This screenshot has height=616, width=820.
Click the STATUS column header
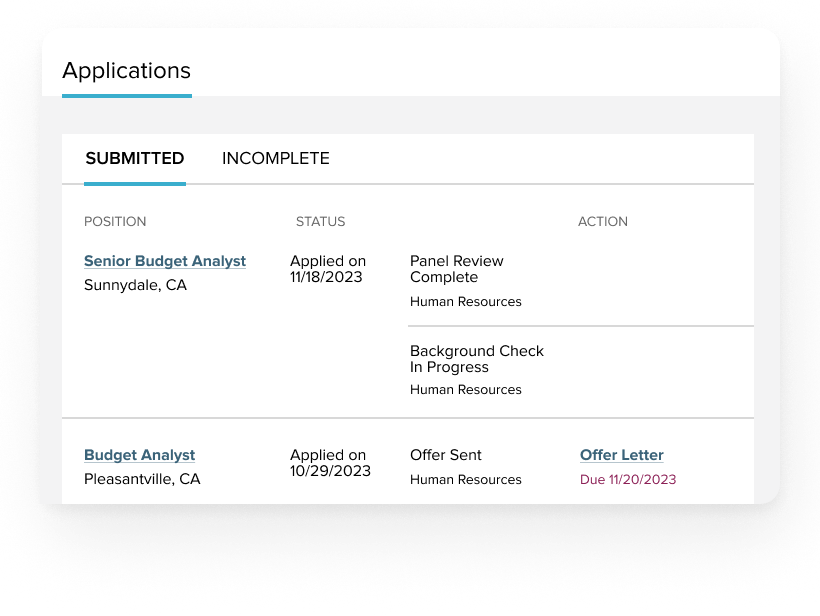320,221
